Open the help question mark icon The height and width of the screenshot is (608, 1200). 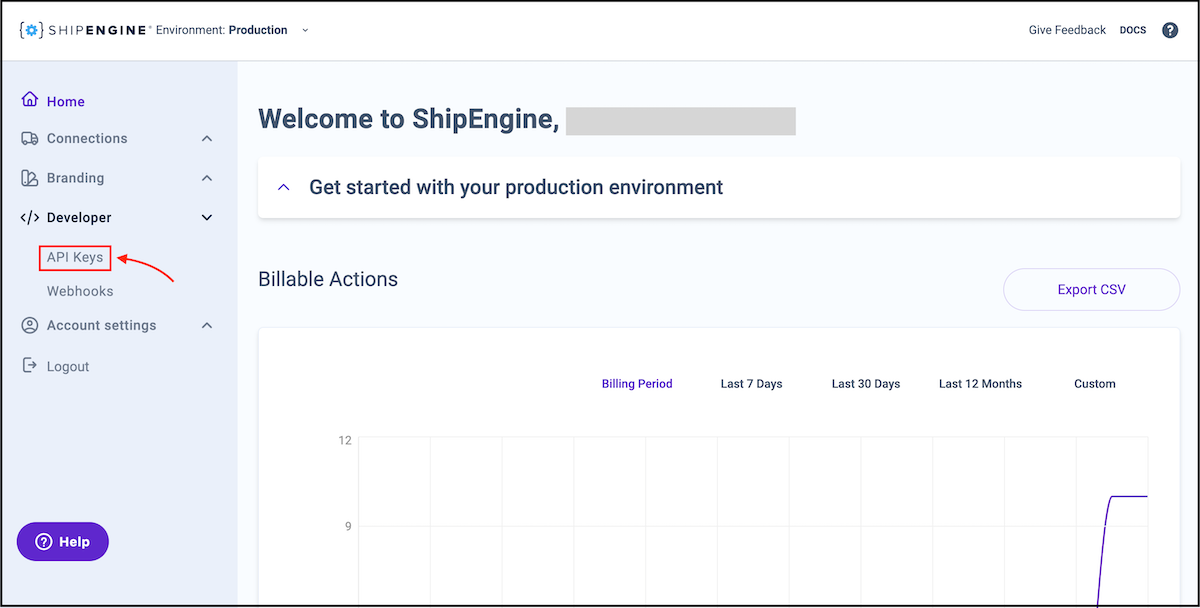pos(1170,30)
